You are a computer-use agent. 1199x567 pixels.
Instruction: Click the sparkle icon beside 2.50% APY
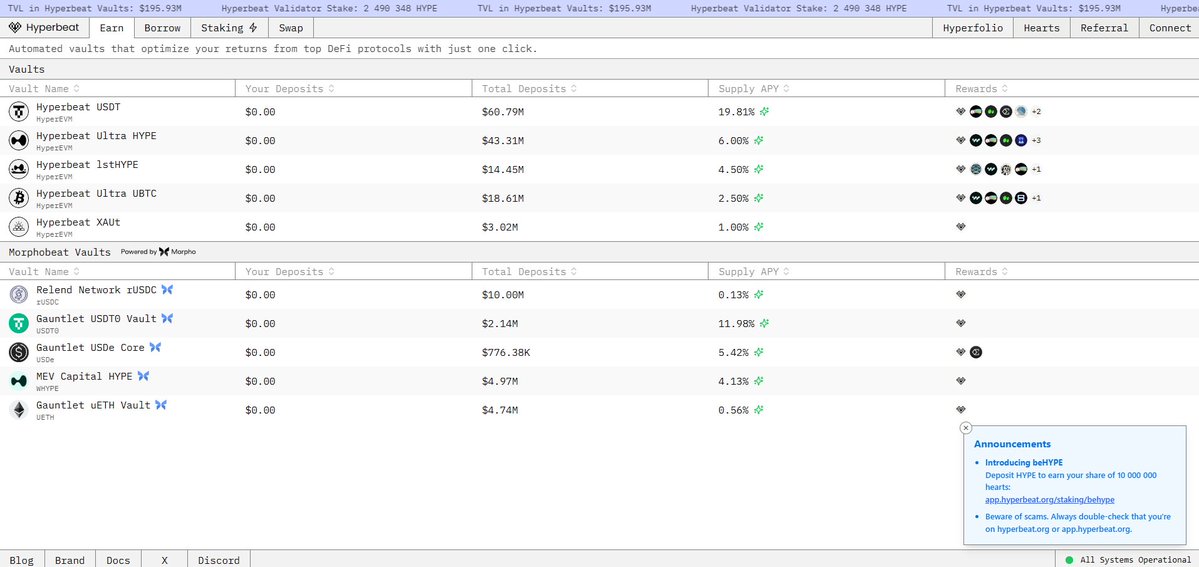pyautogui.click(x=759, y=198)
